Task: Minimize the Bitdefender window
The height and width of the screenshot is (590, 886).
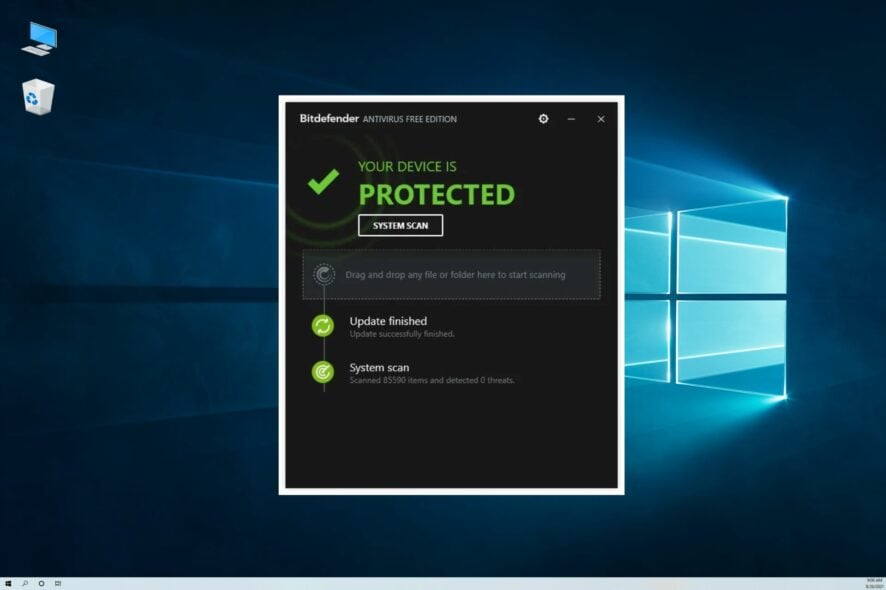Action: 571,119
